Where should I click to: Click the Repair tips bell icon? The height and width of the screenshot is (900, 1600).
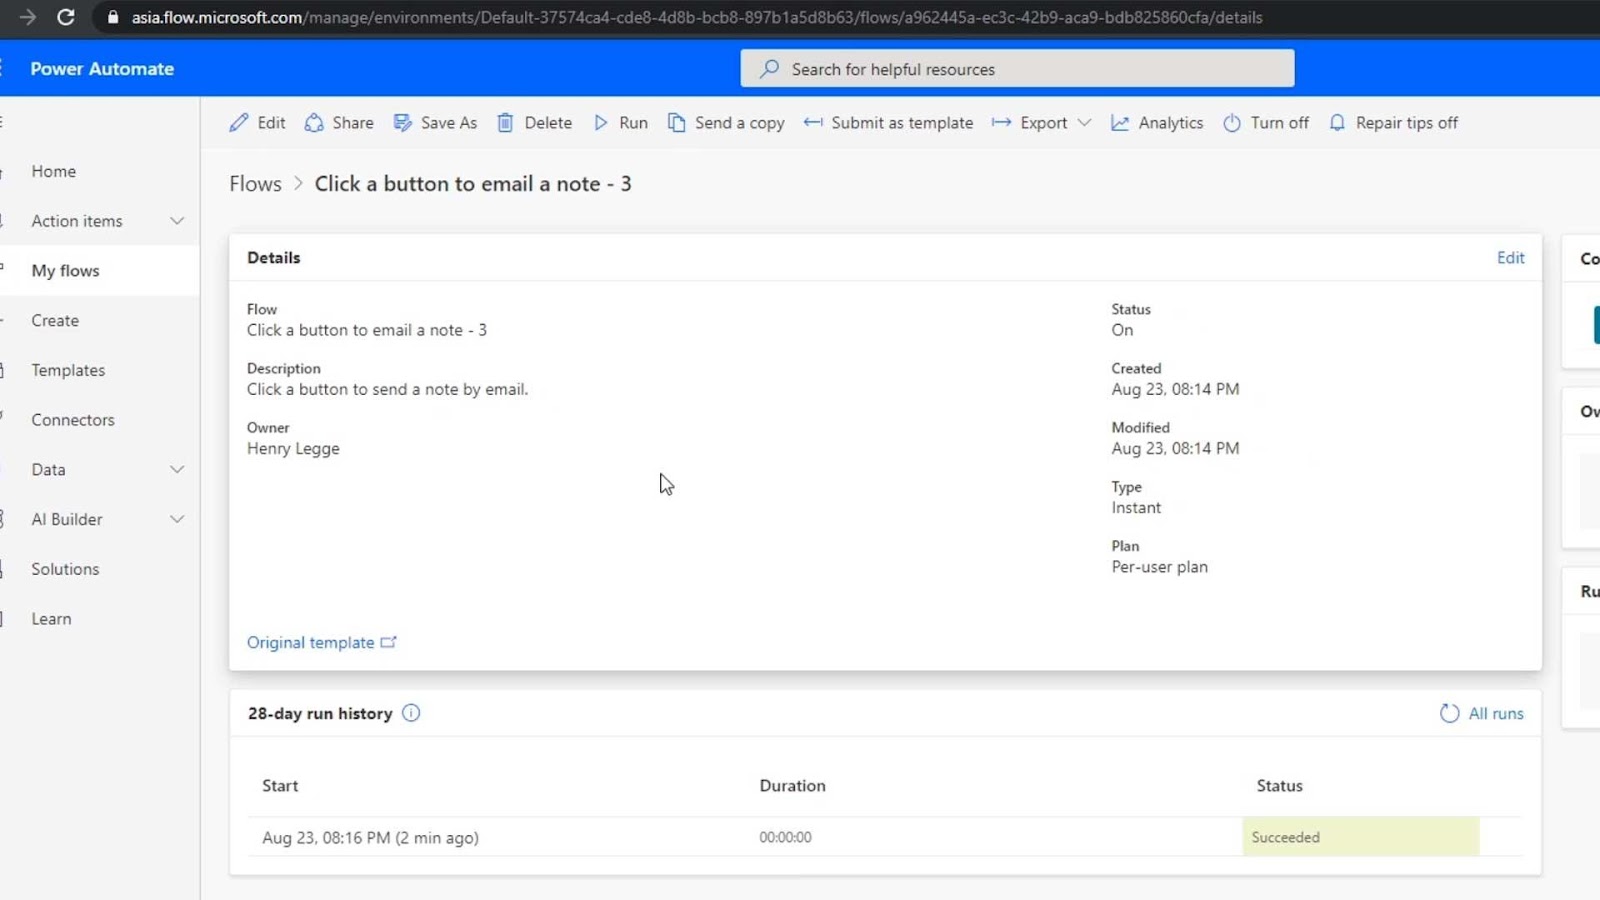pyautogui.click(x=1337, y=123)
